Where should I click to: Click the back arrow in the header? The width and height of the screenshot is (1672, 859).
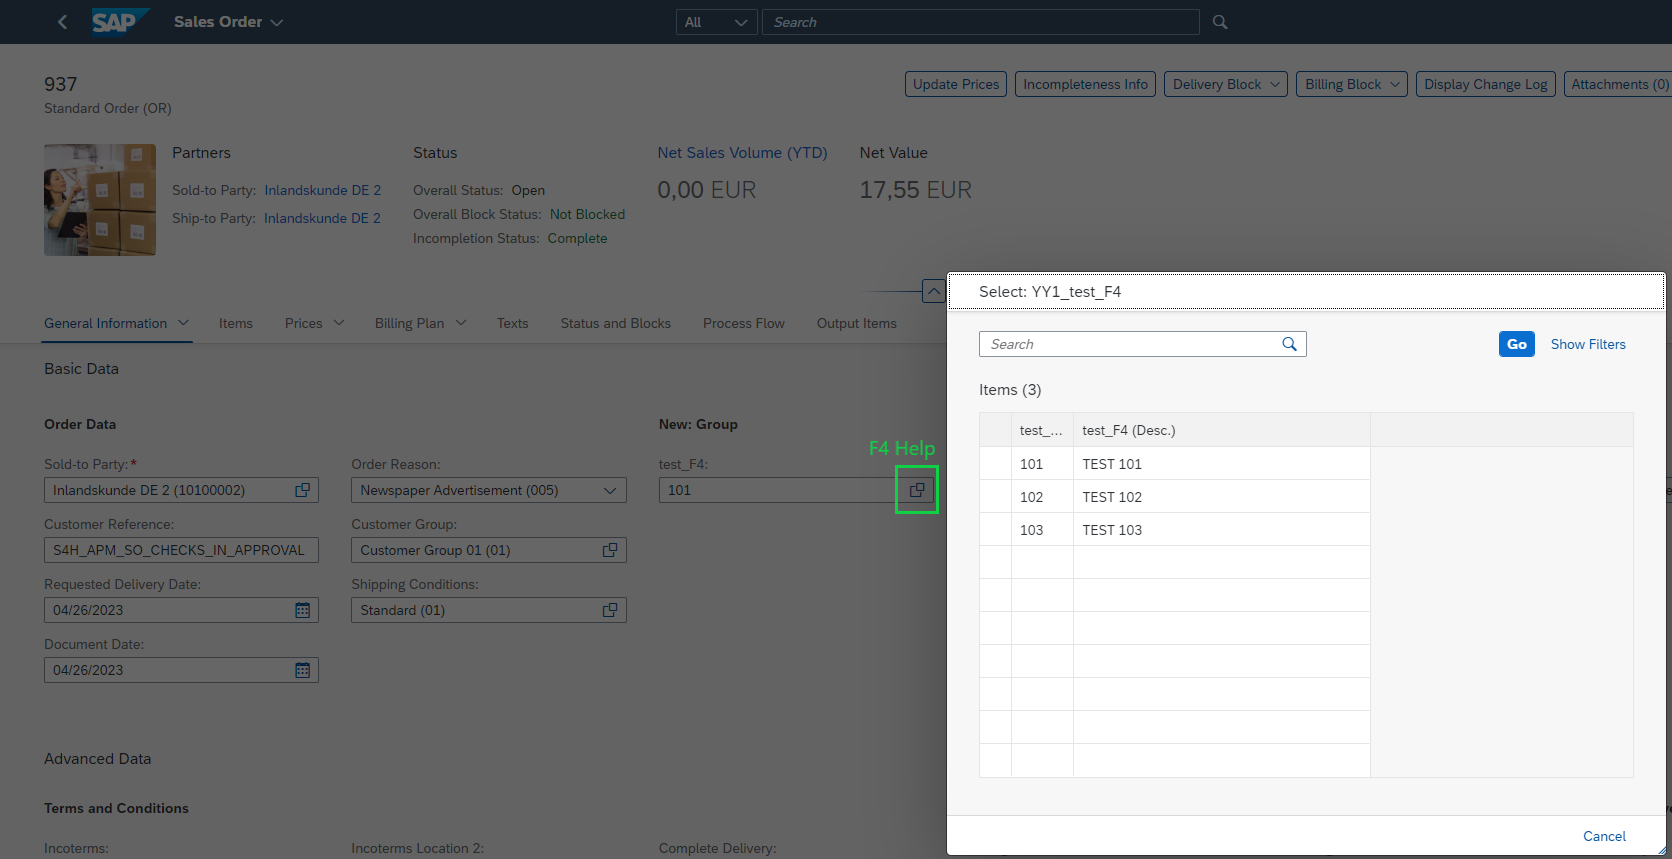[x=62, y=22]
